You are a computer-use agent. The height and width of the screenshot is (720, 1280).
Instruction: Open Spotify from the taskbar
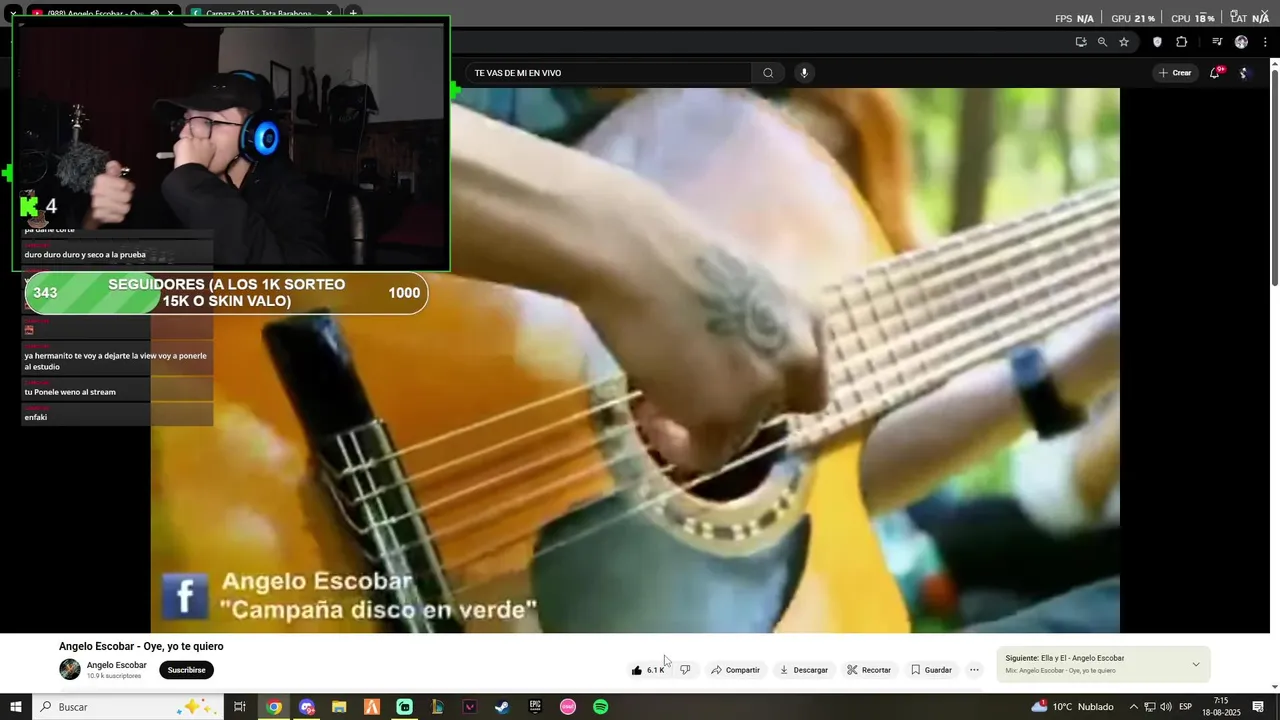coord(601,707)
